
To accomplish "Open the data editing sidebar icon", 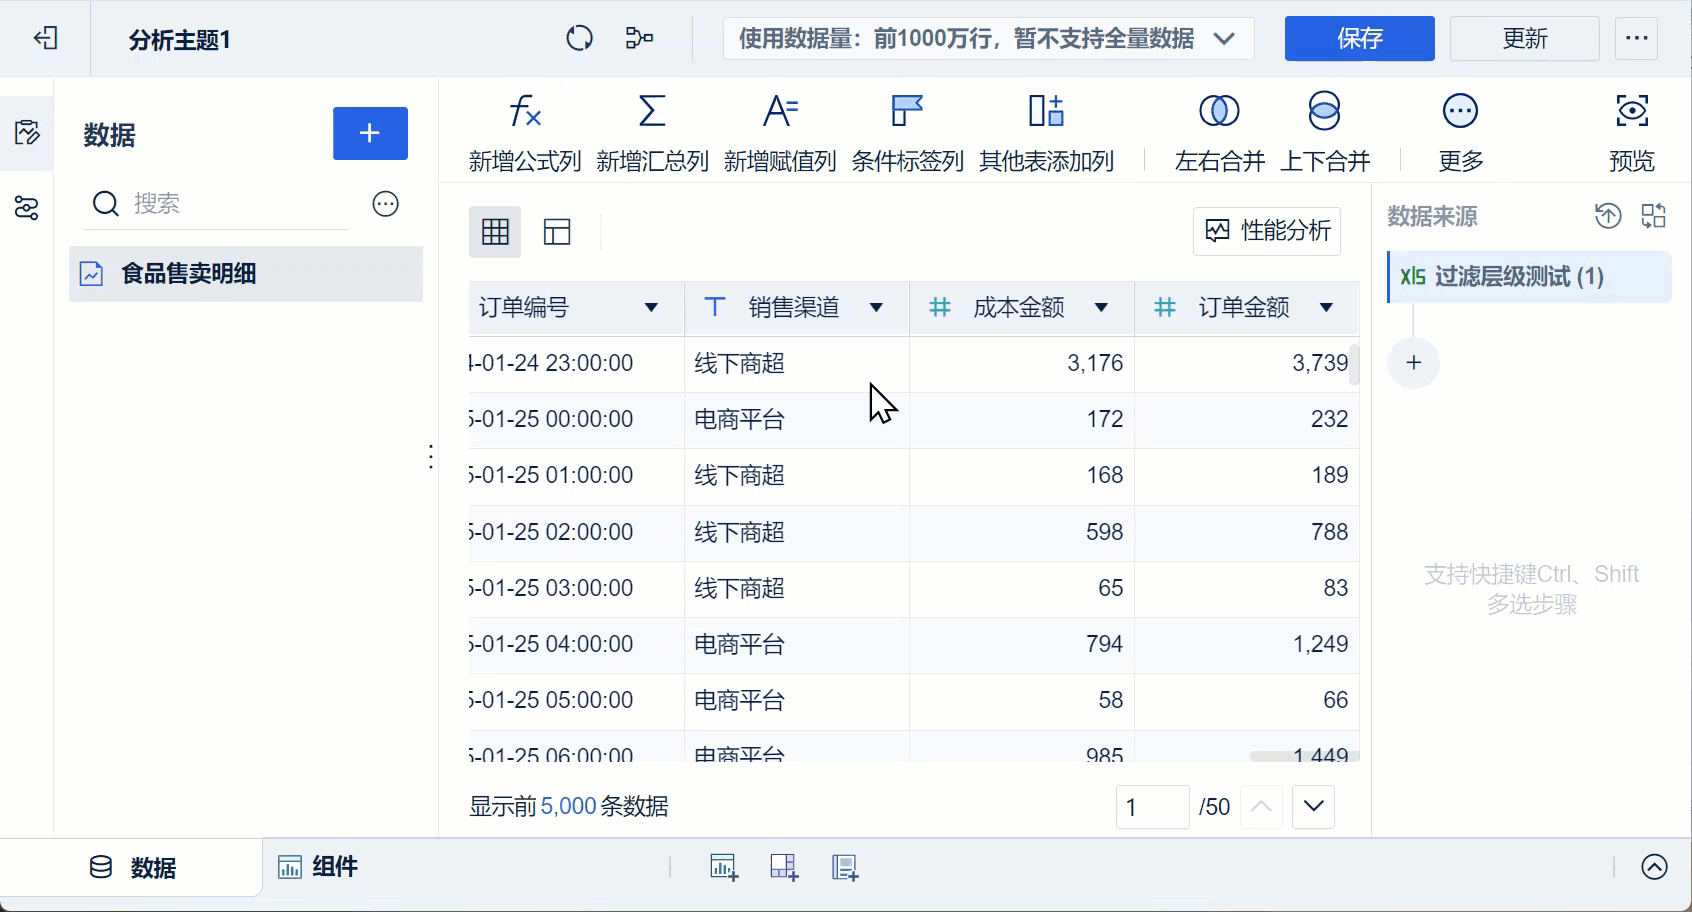I will coord(27,133).
